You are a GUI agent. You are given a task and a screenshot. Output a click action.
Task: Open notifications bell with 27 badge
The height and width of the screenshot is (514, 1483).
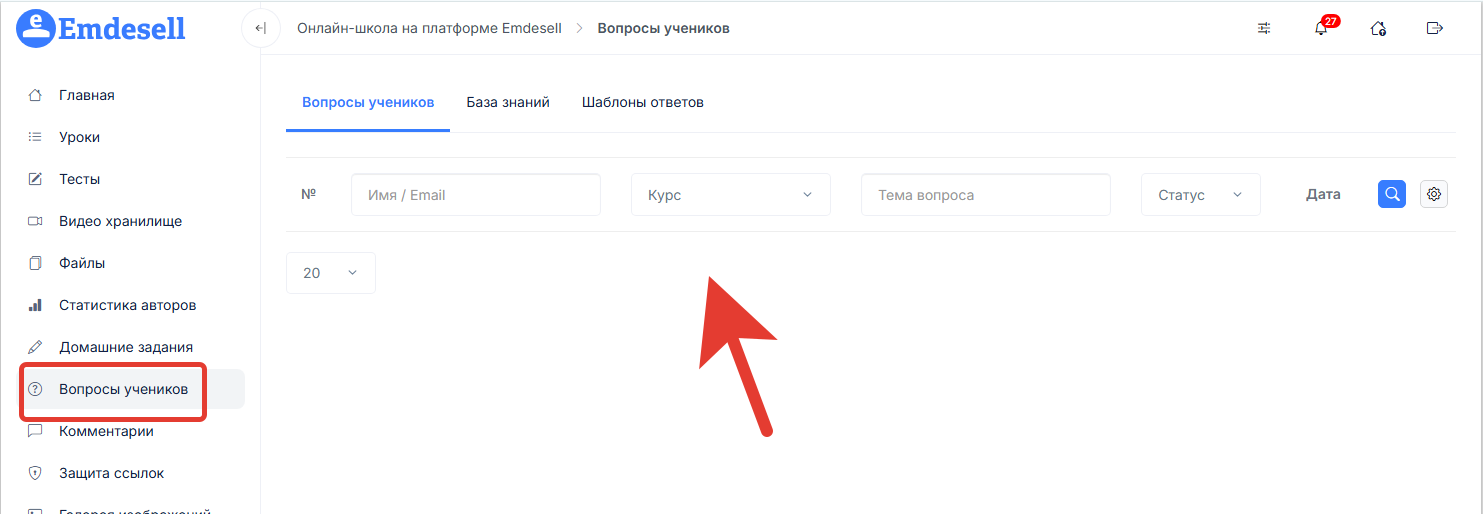coord(1321,28)
